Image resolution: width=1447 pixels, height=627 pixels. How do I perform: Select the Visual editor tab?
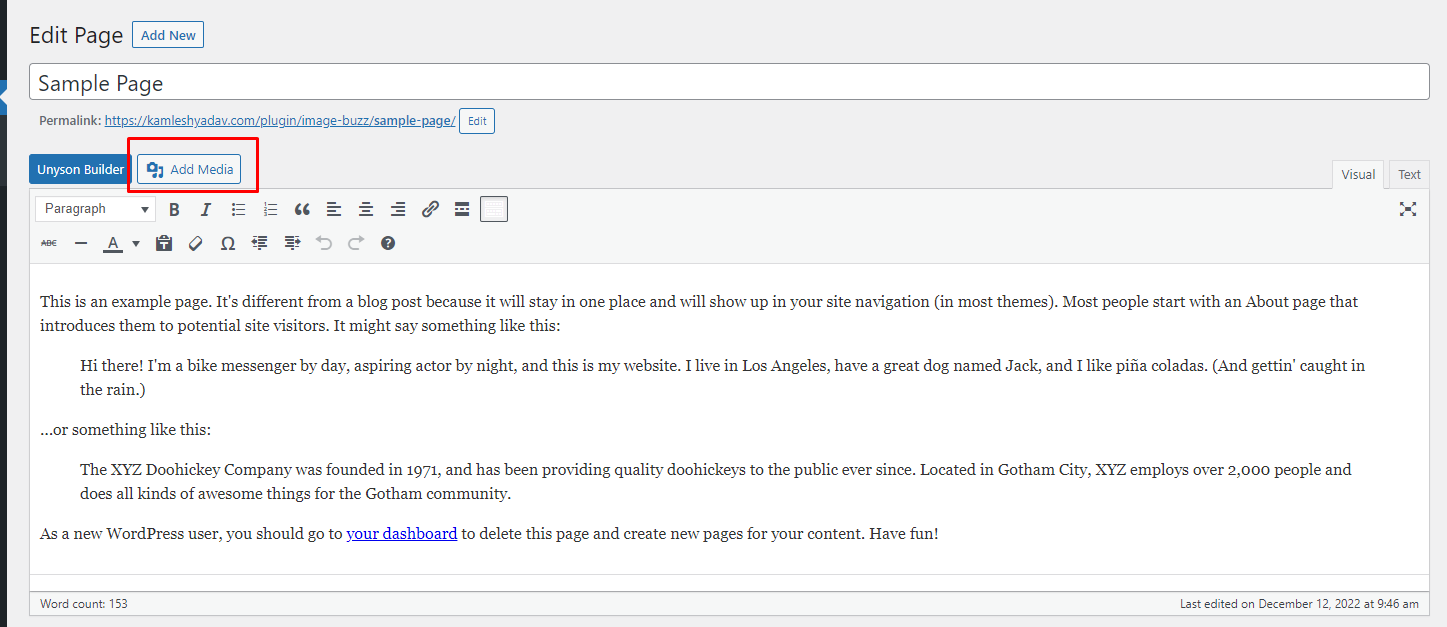coord(1358,175)
